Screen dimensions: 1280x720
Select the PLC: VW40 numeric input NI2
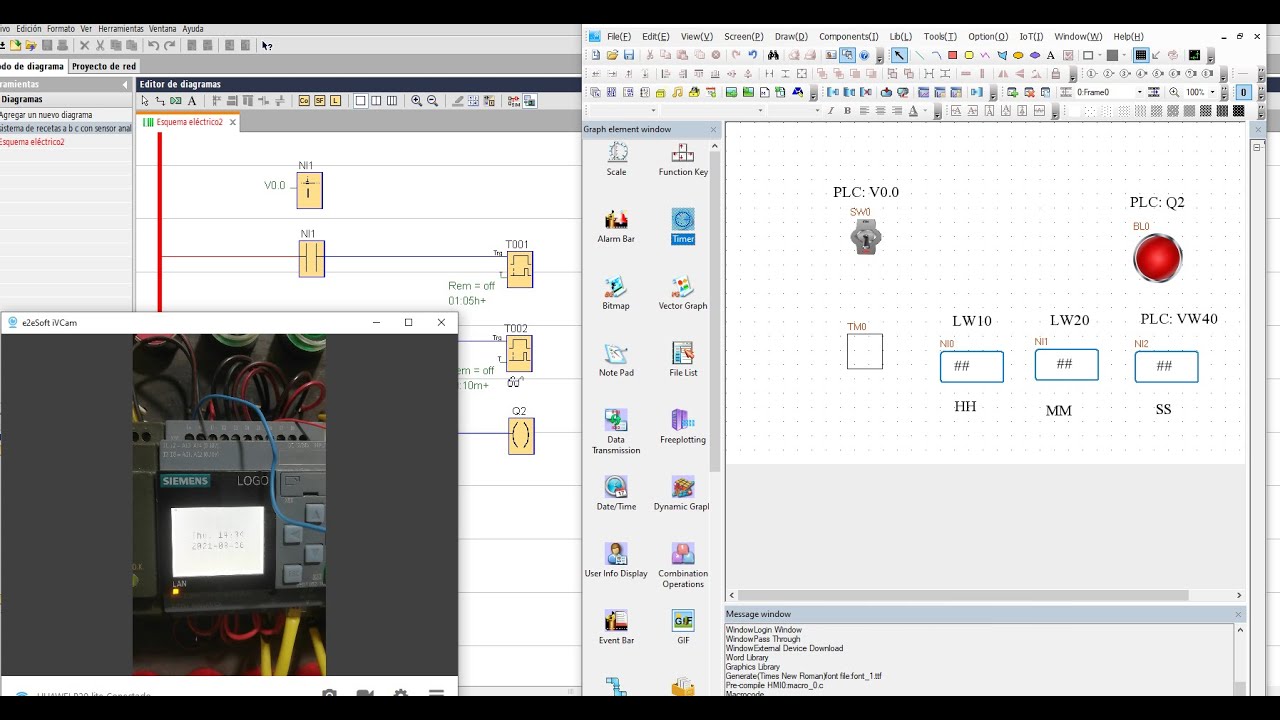click(x=1166, y=366)
